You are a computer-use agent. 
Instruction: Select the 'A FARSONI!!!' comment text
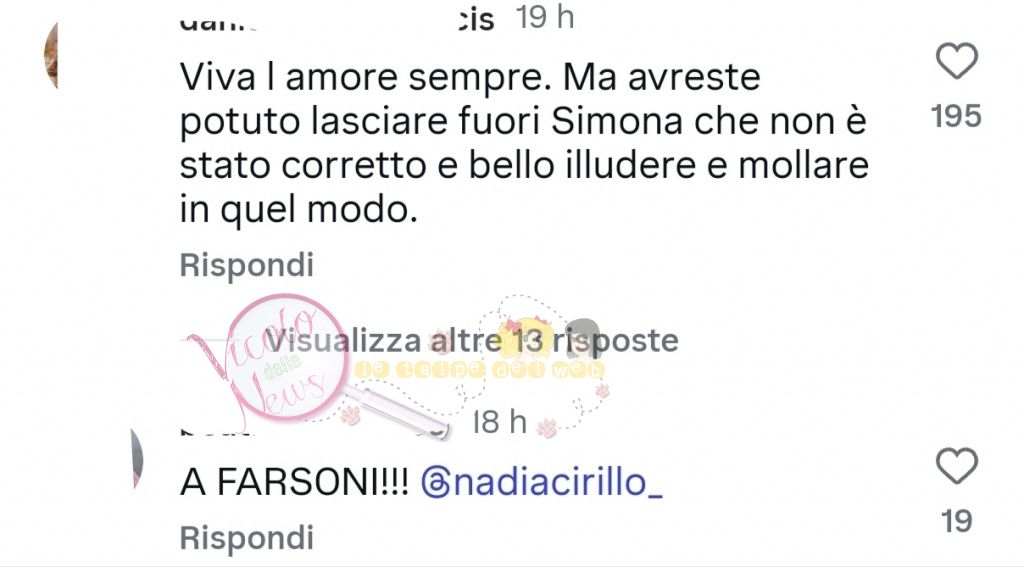point(295,483)
